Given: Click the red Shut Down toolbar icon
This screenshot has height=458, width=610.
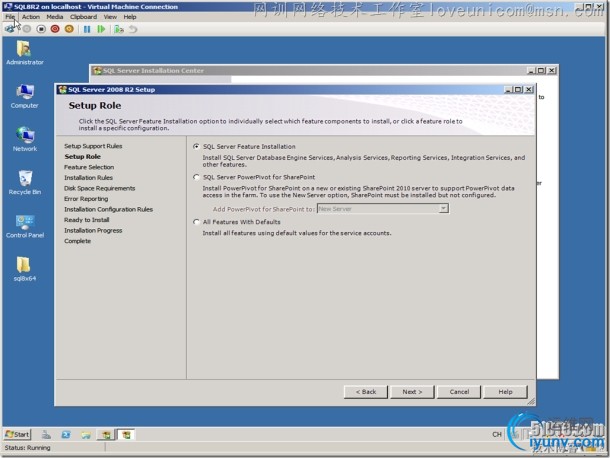Looking at the screenshot, I should [55, 29].
